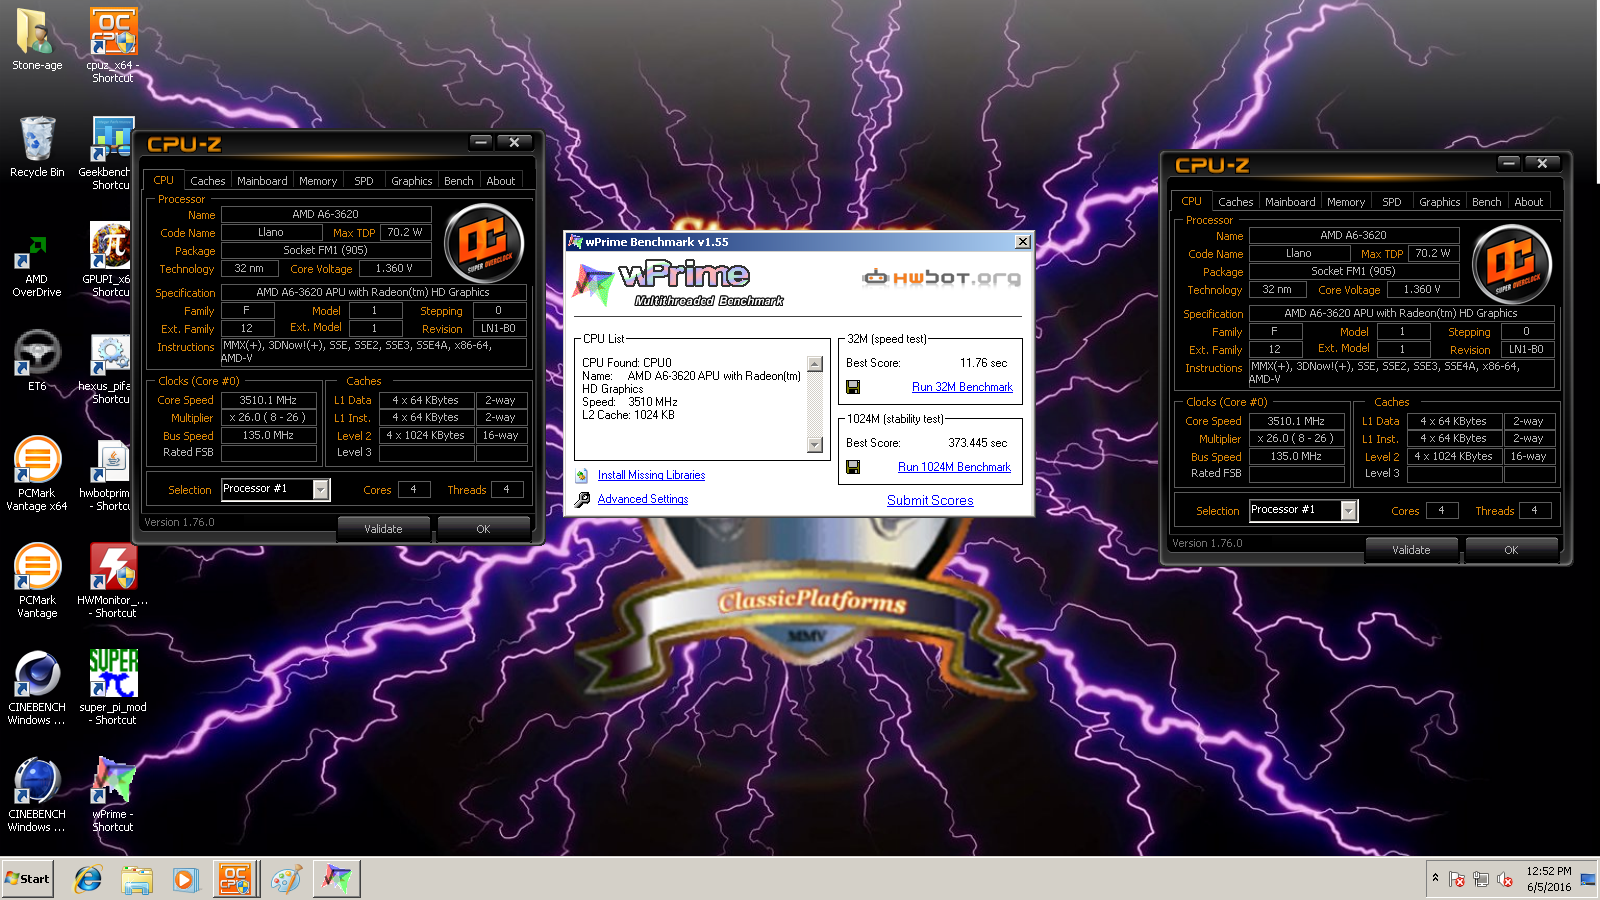The height and width of the screenshot is (900, 1600).
Task: Open the Memory tab in the left CPU-Z window
Action: pyautogui.click(x=318, y=181)
